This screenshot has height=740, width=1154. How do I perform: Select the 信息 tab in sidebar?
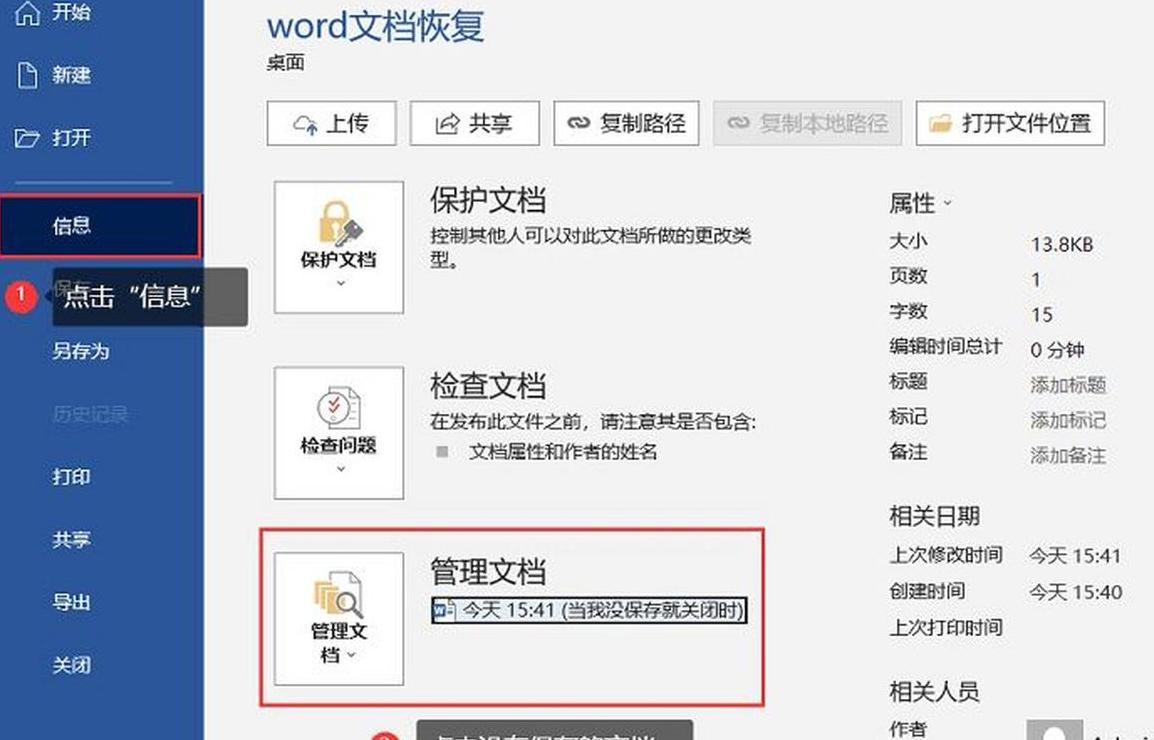pyautogui.click(x=100, y=226)
